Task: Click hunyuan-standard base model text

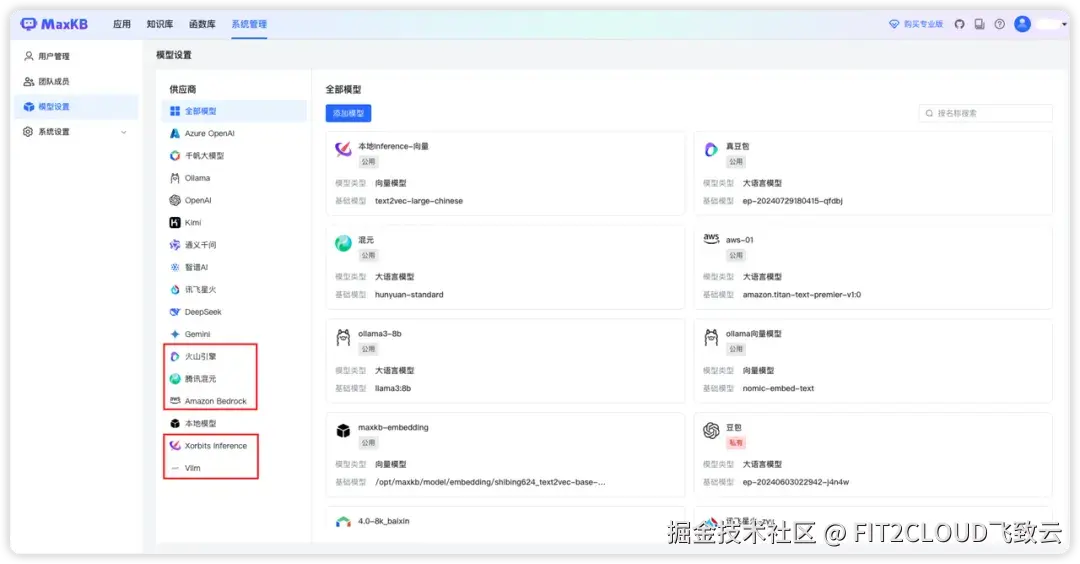Action: (409, 295)
